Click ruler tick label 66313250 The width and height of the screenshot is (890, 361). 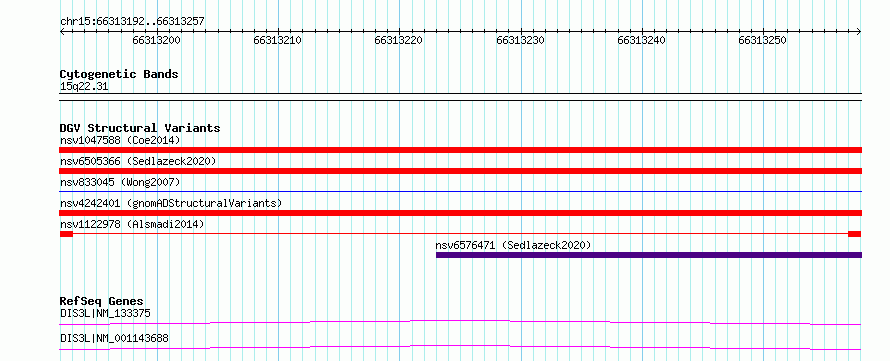click(763, 41)
